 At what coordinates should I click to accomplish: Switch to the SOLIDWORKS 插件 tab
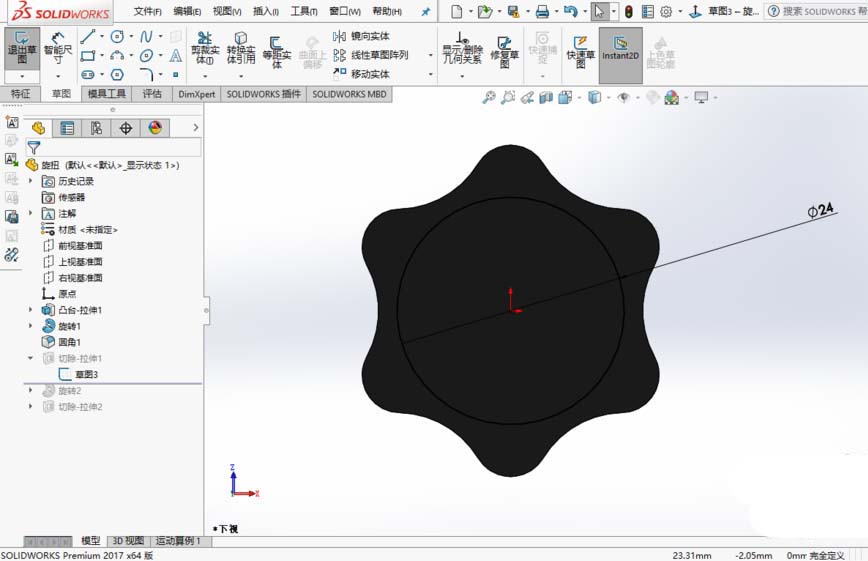tap(264, 94)
